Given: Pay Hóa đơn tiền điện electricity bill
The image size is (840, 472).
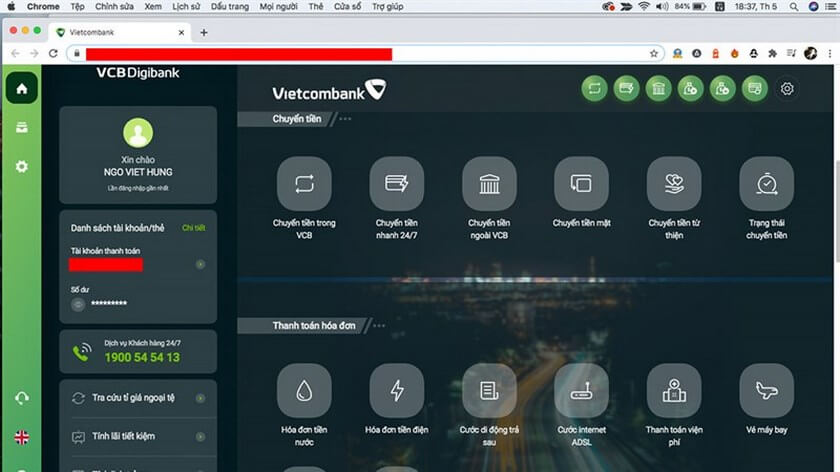Looking at the screenshot, I should coord(396,391).
